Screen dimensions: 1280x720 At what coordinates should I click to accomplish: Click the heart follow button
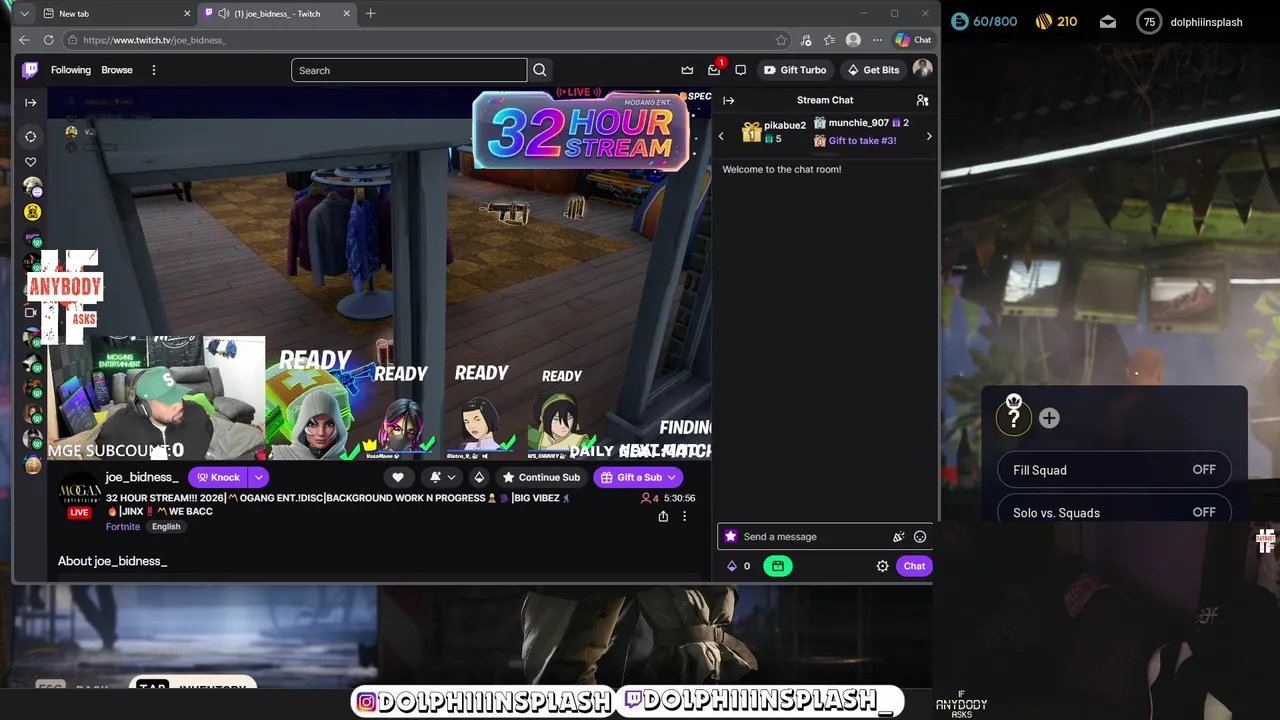[x=398, y=477]
